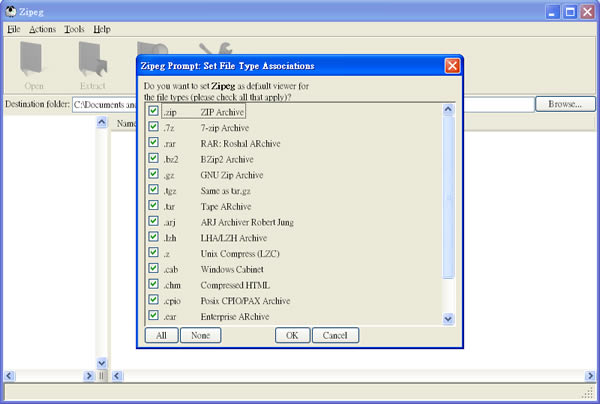
Task: Uncheck the .arj ARJ Archiver checkbox
Action: pos(153,221)
